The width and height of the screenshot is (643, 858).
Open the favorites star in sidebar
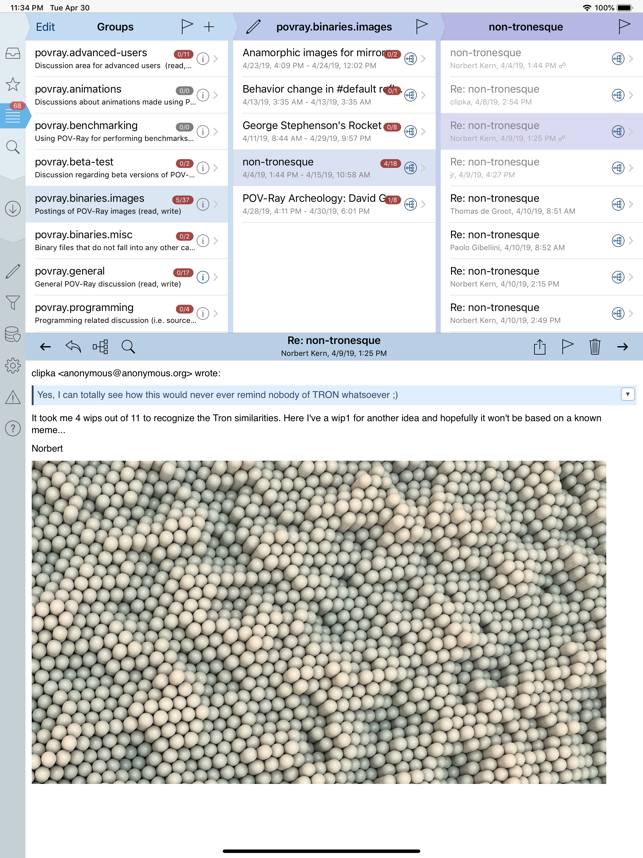13,84
